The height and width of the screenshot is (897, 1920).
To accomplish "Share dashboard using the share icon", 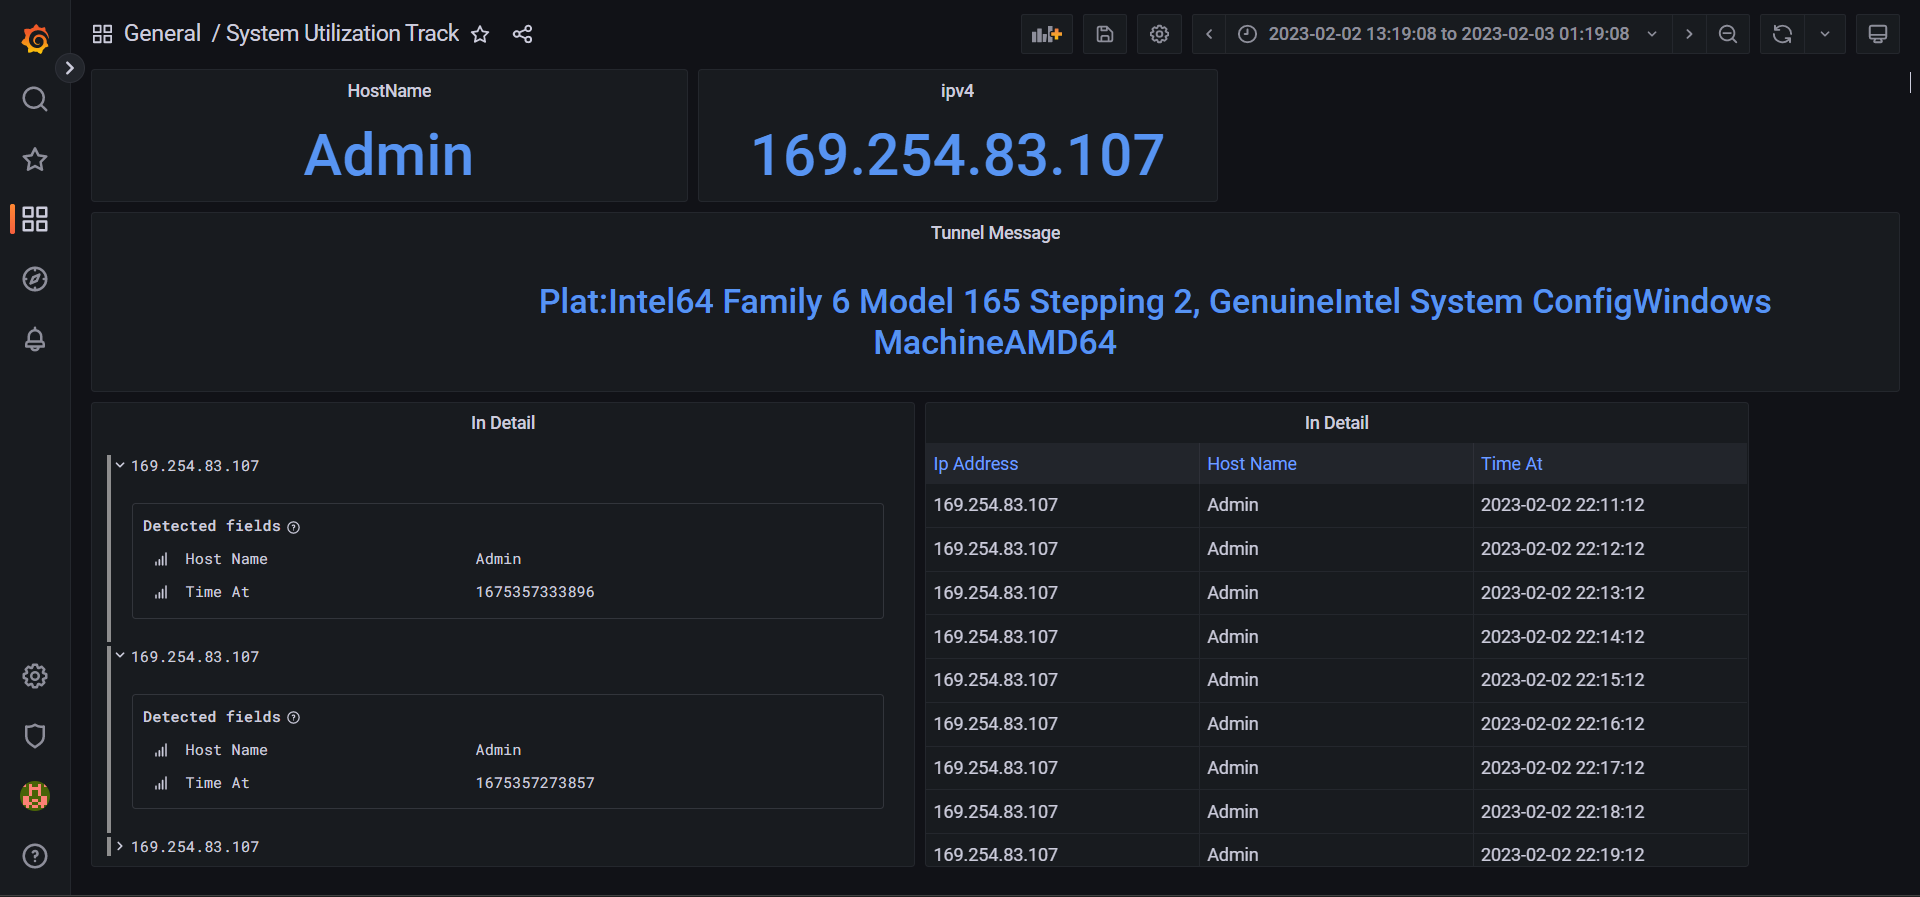I will click(522, 34).
